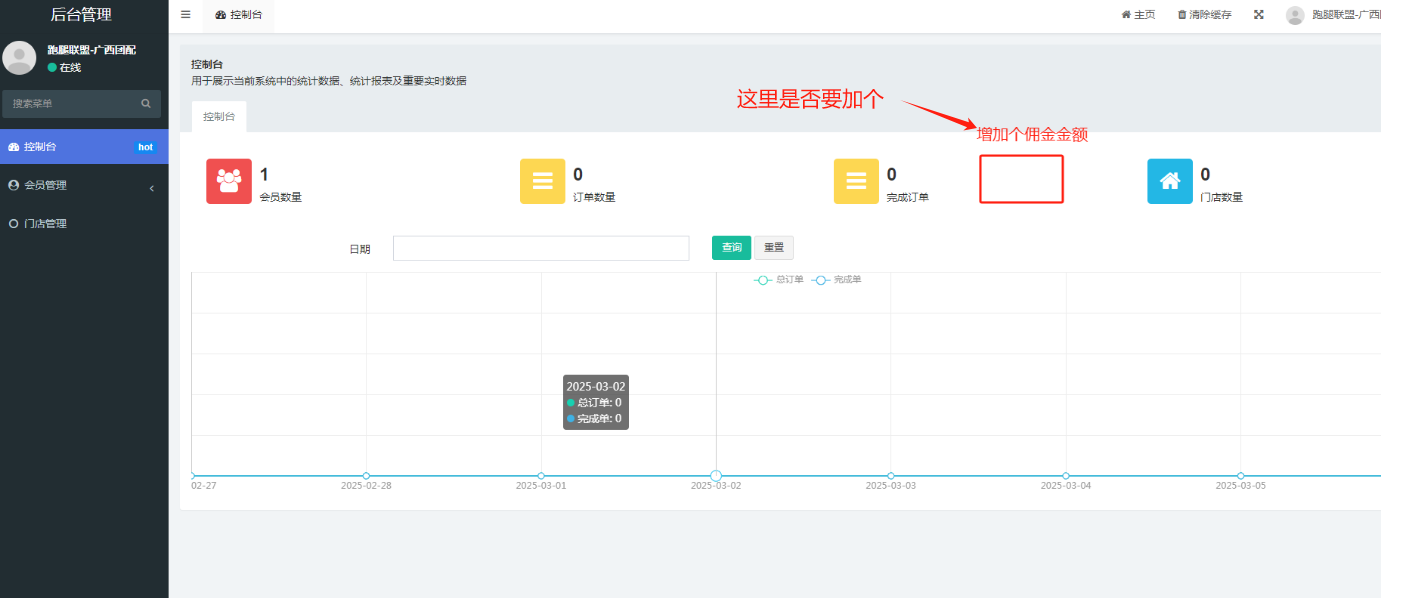
Task: Click the 门店数量 label
Action: pyautogui.click(x=1221, y=197)
